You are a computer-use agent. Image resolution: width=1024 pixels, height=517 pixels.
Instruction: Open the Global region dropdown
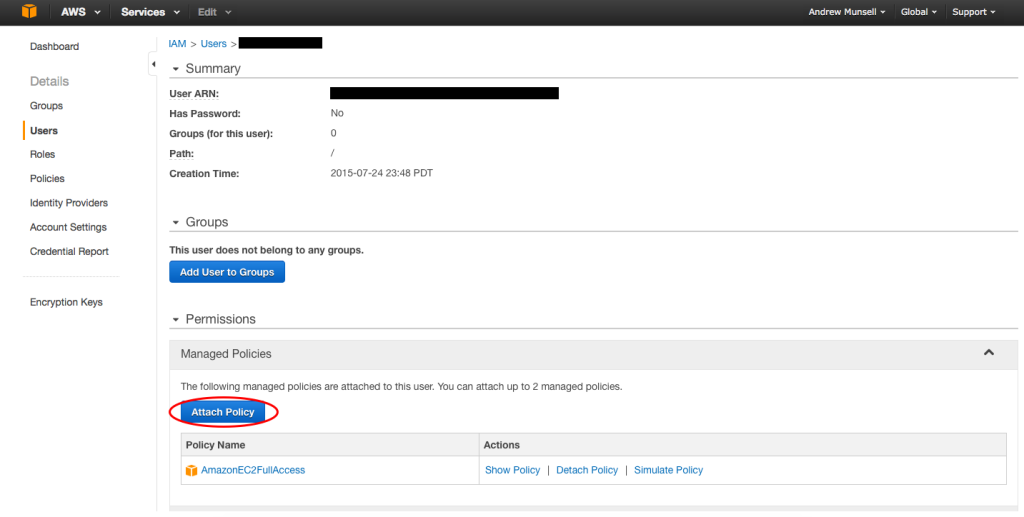pyautogui.click(x=918, y=12)
